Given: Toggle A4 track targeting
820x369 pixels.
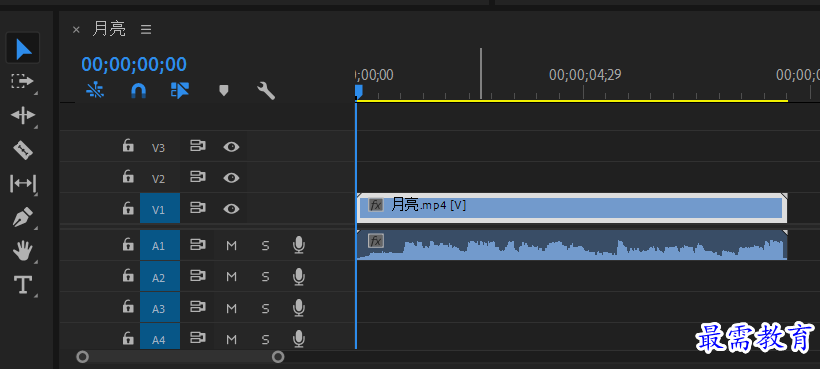Looking at the screenshot, I should [160, 337].
